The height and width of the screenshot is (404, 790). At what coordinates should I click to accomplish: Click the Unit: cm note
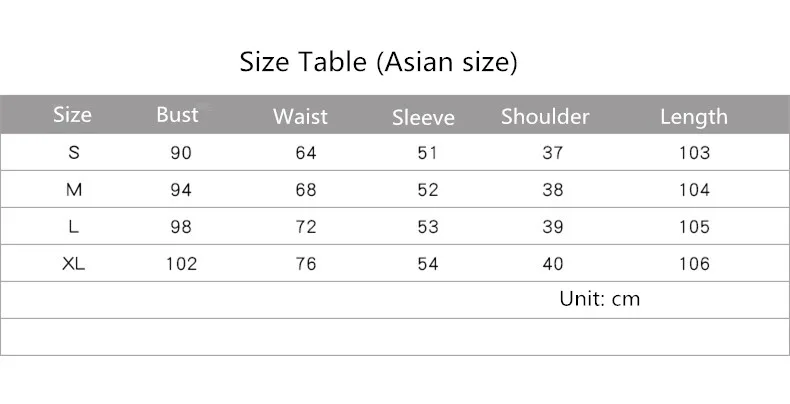point(600,299)
